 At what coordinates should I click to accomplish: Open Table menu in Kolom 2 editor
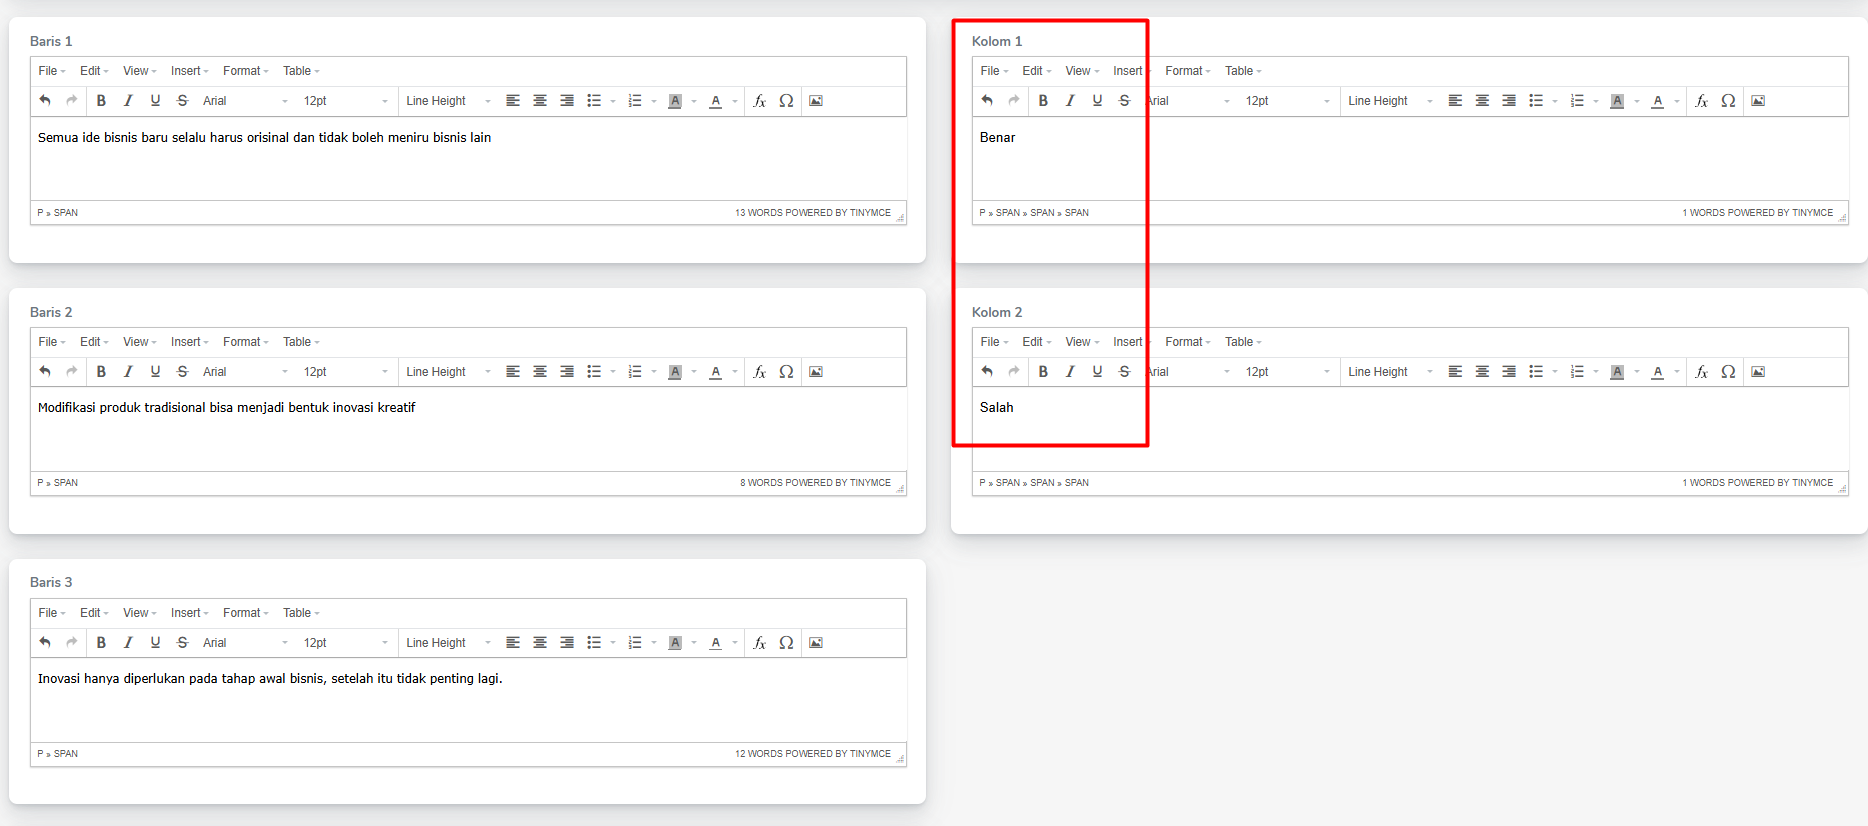tap(1242, 342)
